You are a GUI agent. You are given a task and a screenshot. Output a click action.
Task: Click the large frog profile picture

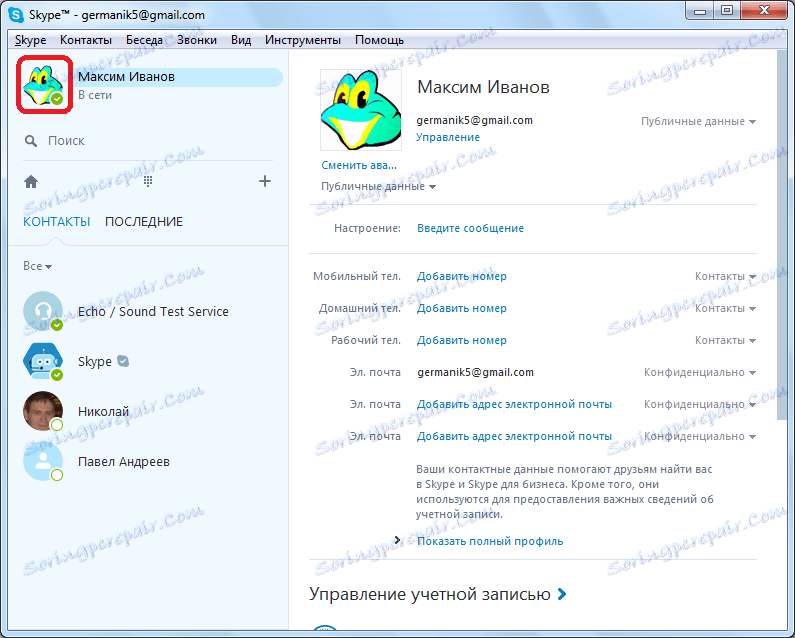pos(361,110)
